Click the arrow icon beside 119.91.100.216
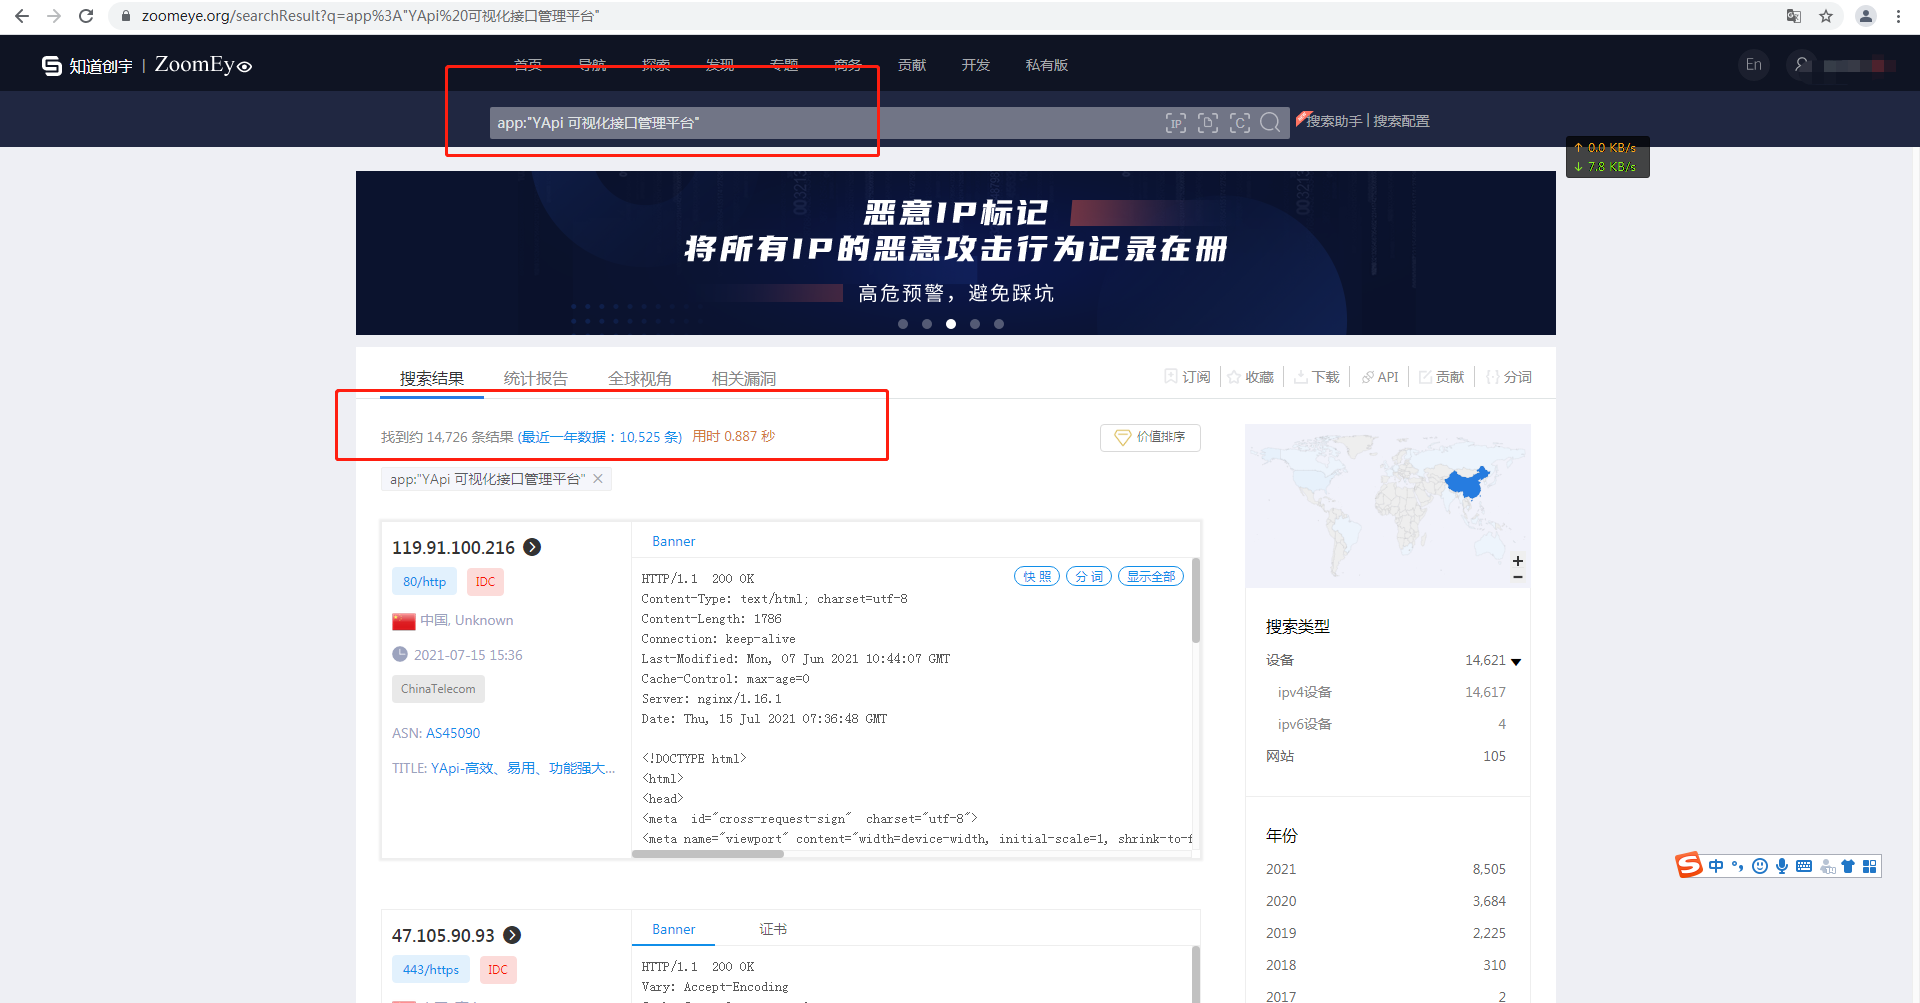The height and width of the screenshot is (1003, 1920). [532, 547]
